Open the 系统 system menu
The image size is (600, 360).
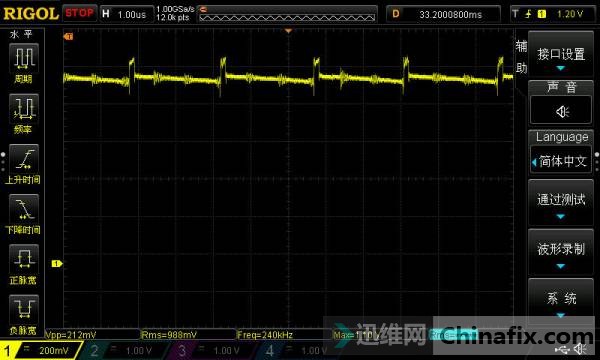pos(561,300)
